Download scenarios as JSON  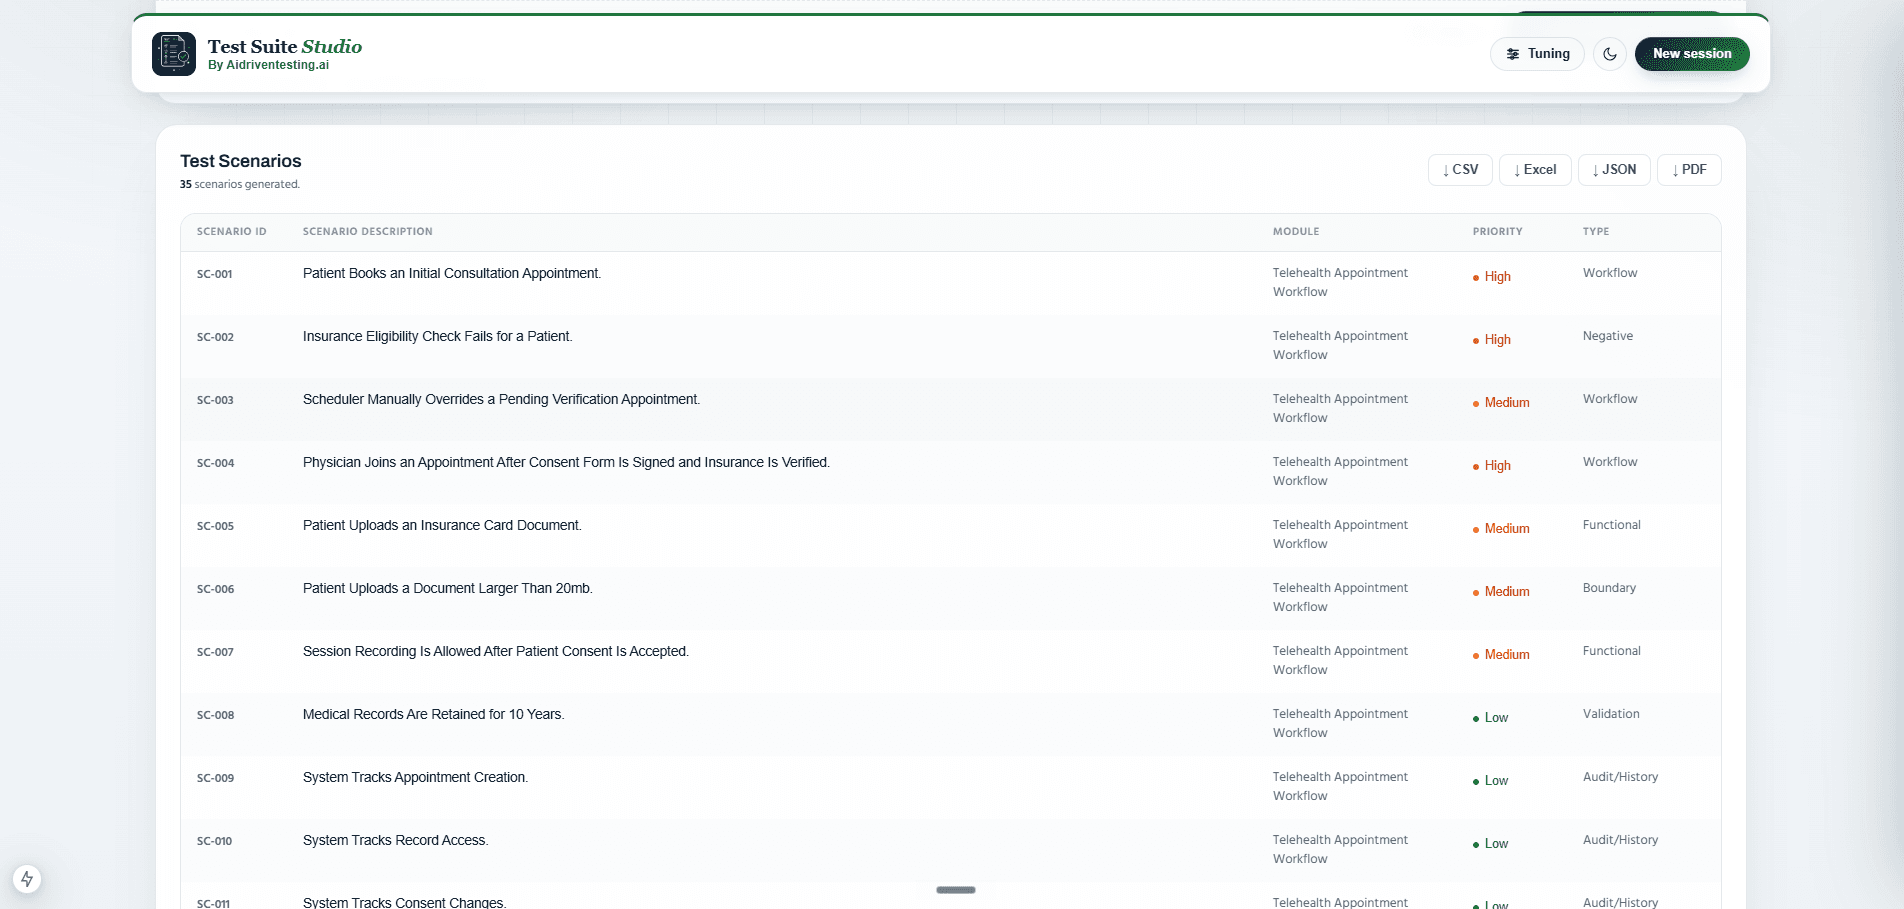[x=1614, y=170]
